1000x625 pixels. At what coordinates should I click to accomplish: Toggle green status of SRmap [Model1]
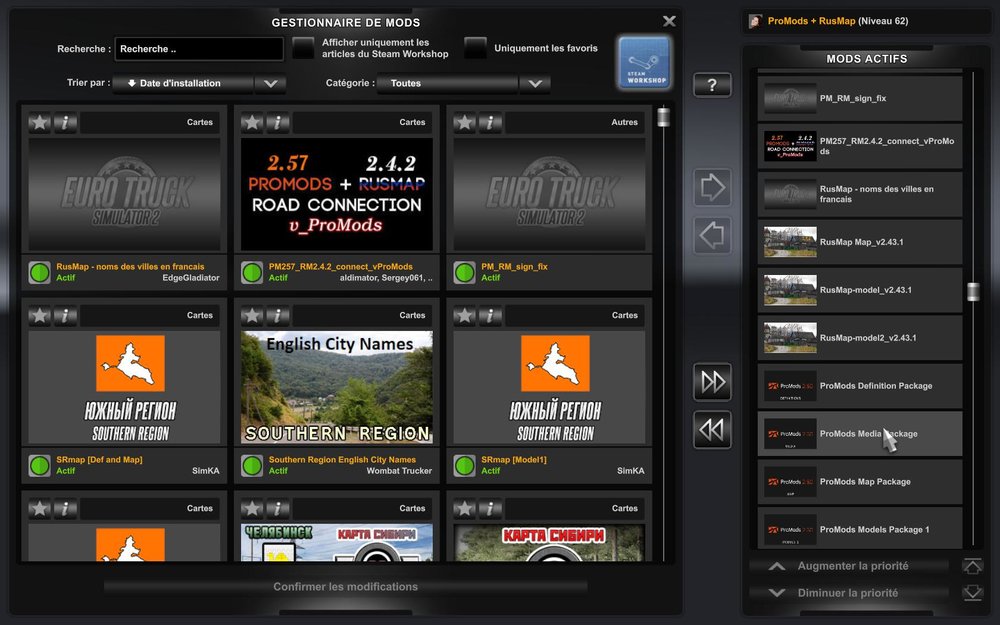pyautogui.click(x=464, y=466)
